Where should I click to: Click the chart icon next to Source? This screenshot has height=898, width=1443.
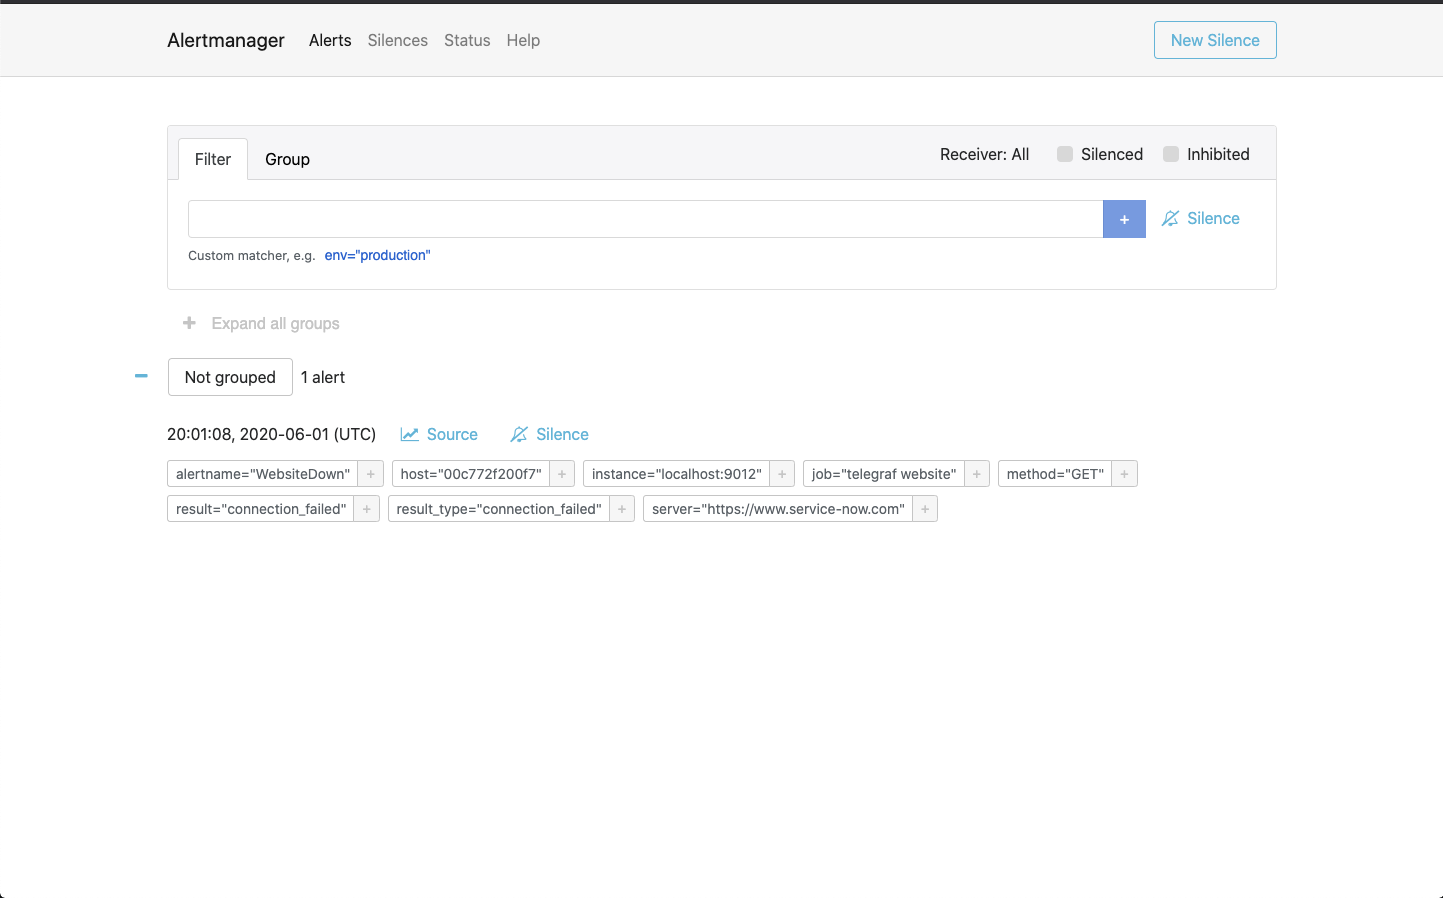pos(409,434)
